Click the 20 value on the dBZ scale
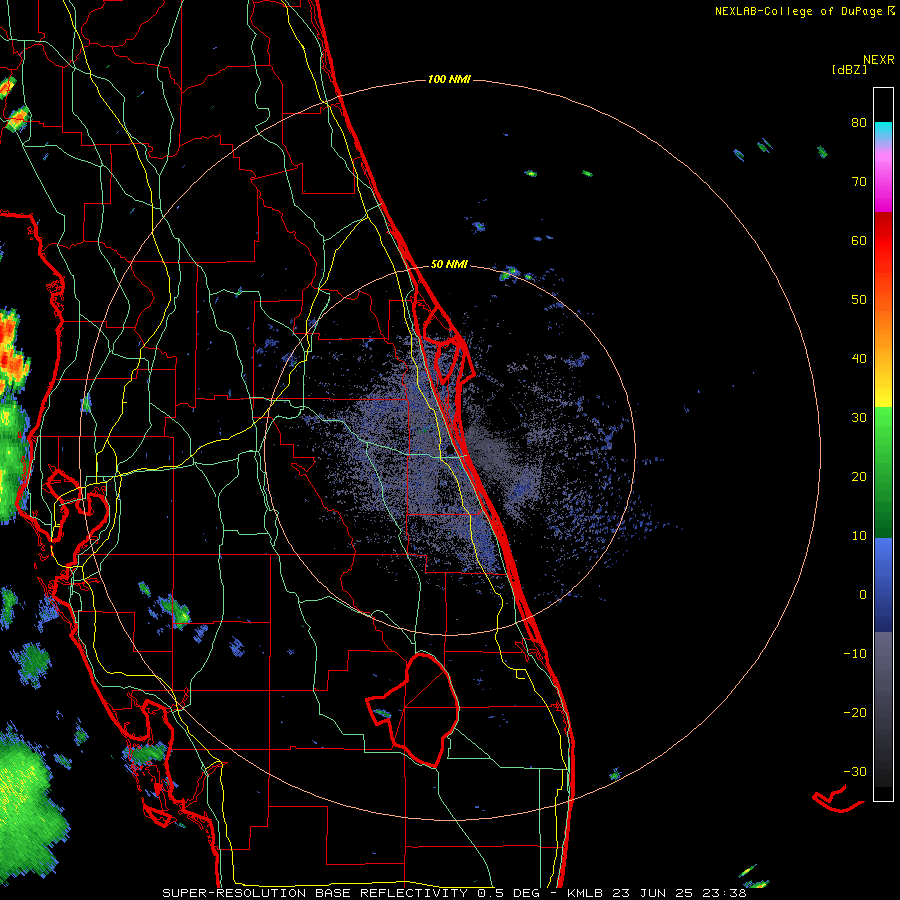Image resolution: width=900 pixels, height=900 pixels. [859, 476]
